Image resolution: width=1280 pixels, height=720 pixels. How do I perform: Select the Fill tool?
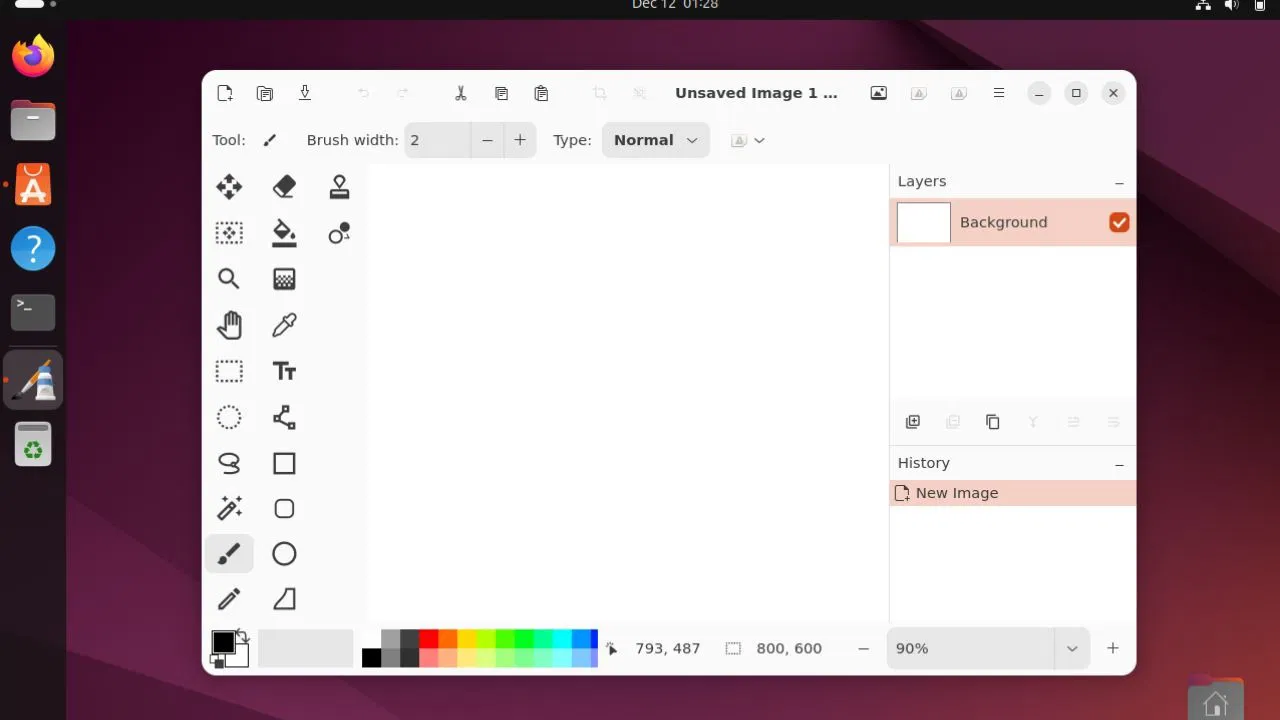(284, 232)
